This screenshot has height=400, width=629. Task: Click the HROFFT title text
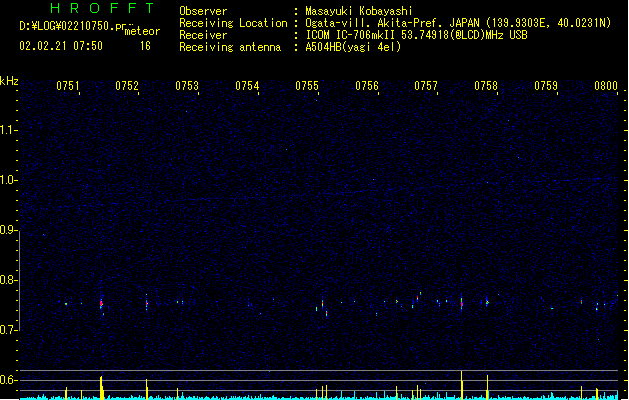pyautogui.click(x=102, y=8)
